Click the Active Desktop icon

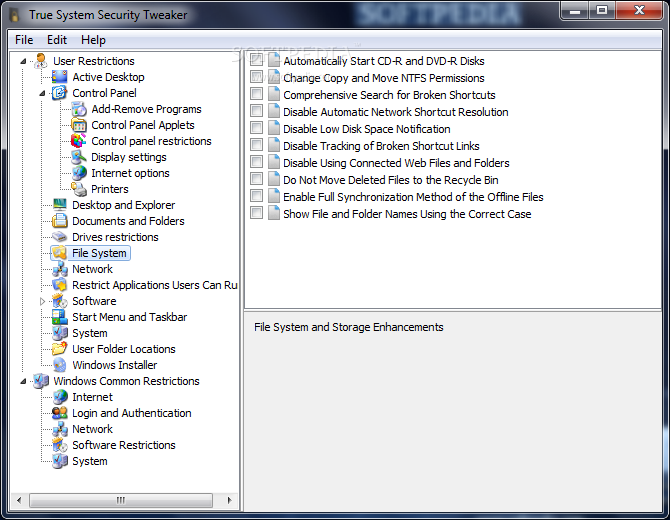click(59, 77)
